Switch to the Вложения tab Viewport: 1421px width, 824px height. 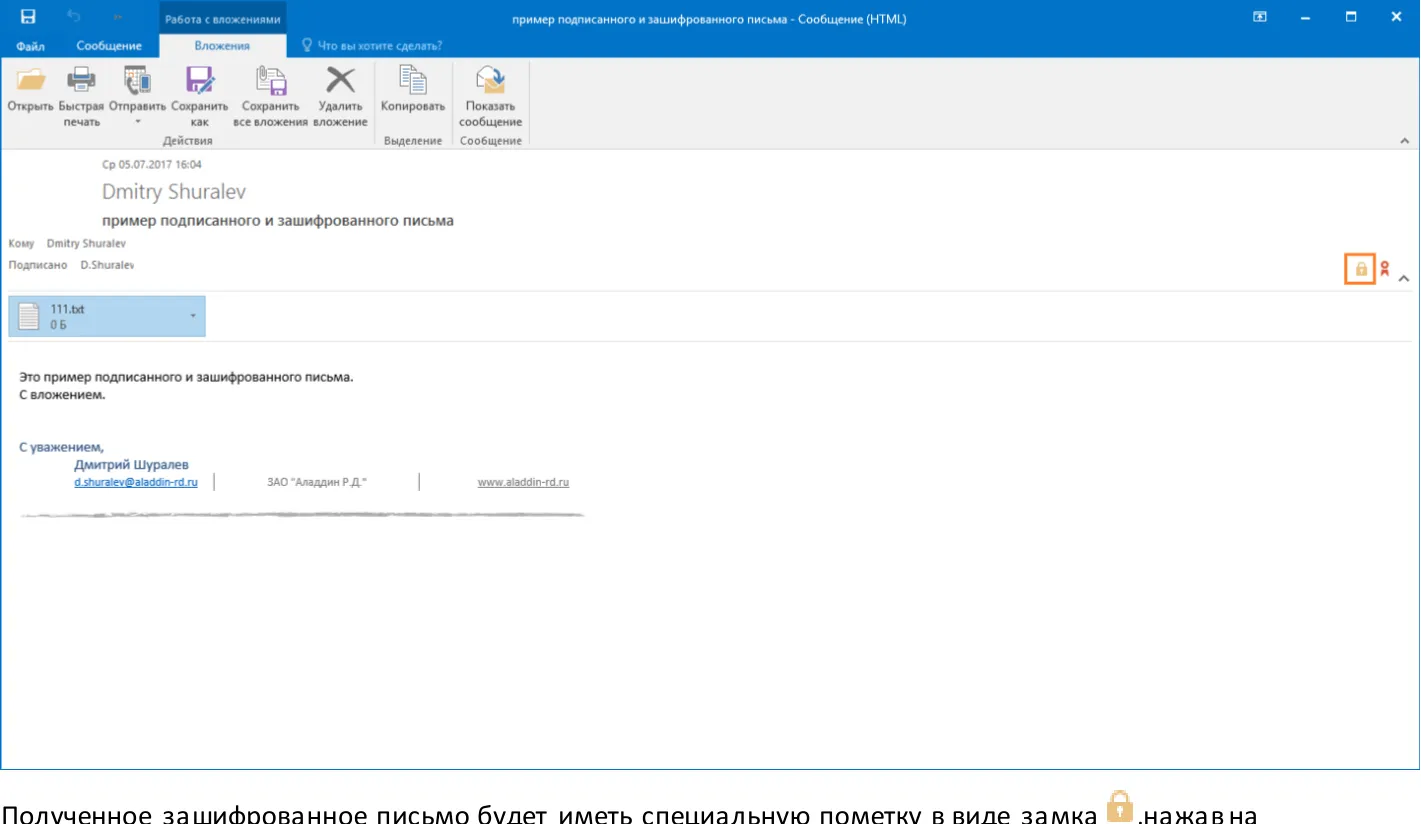223,46
